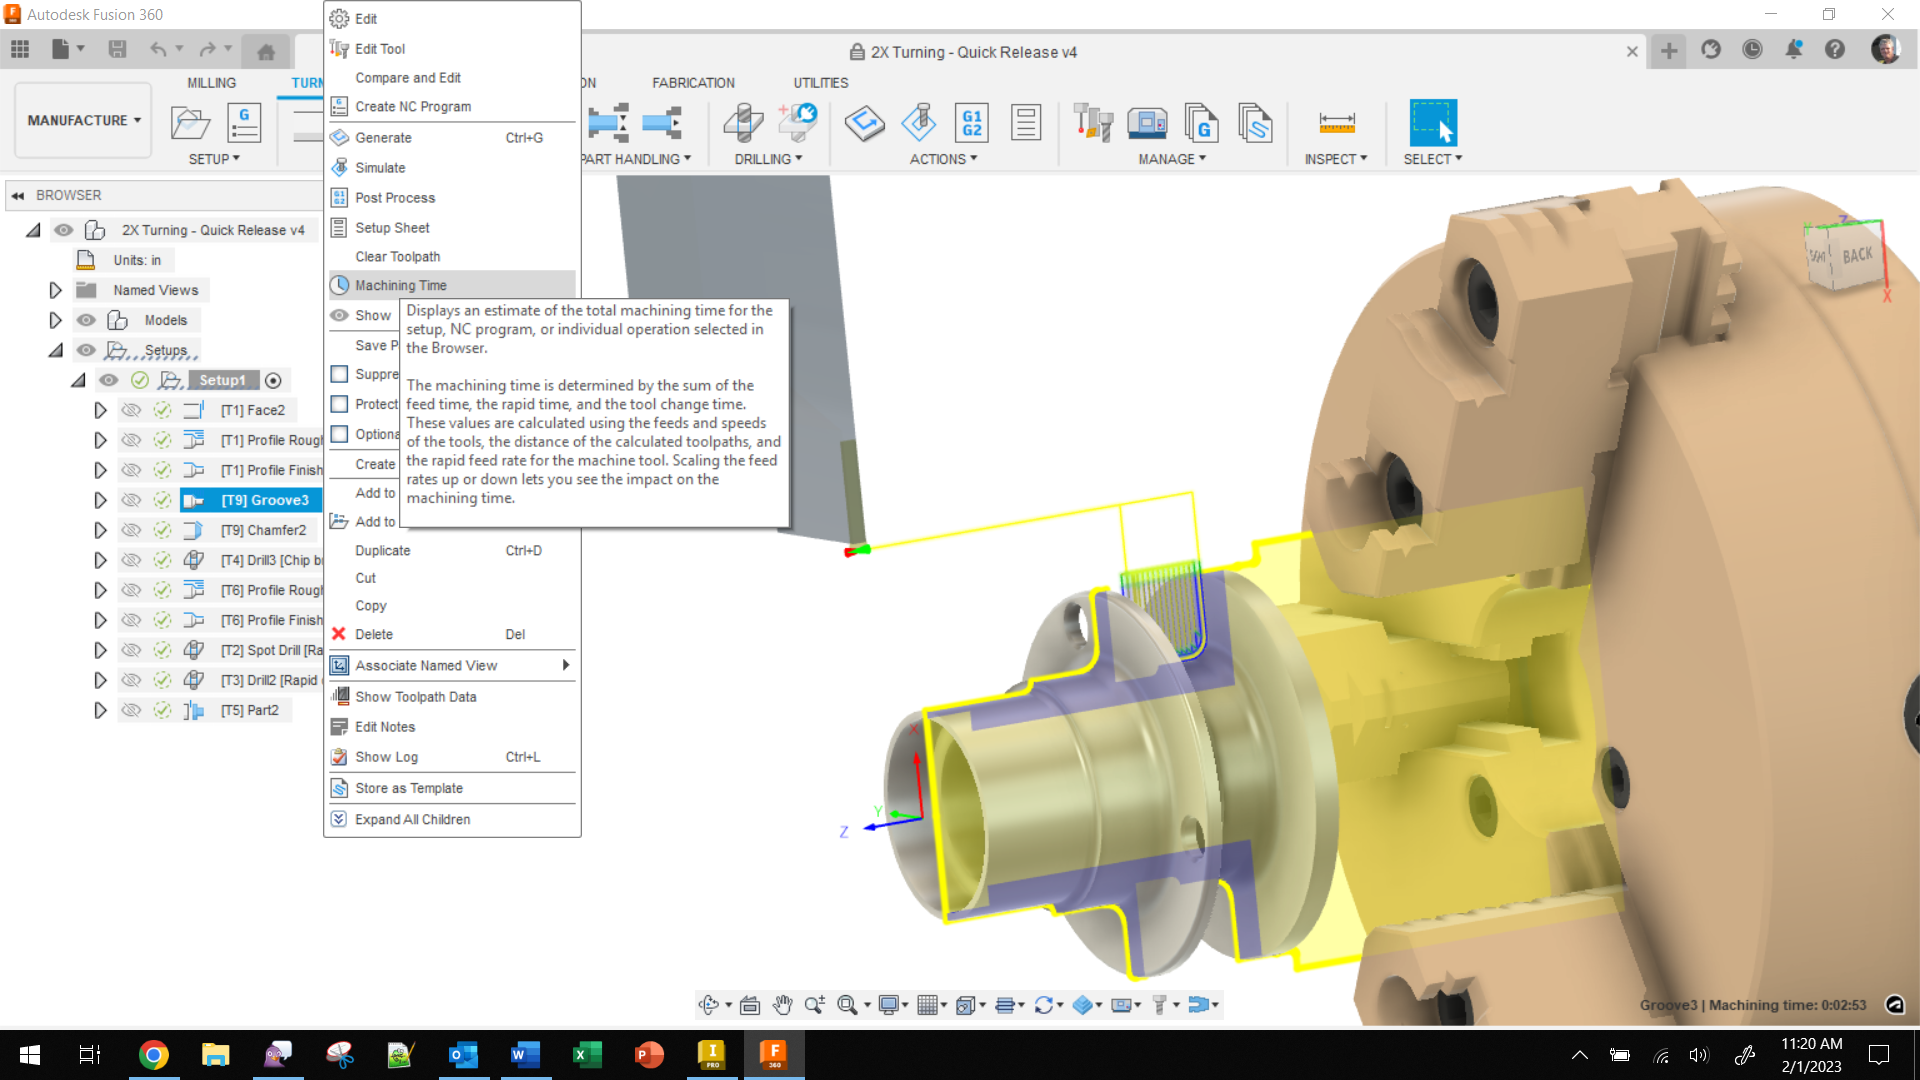The width and height of the screenshot is (1920, 1080).
Task: Open Excel from the Windows taskbar
Action: pos(587,1054)
